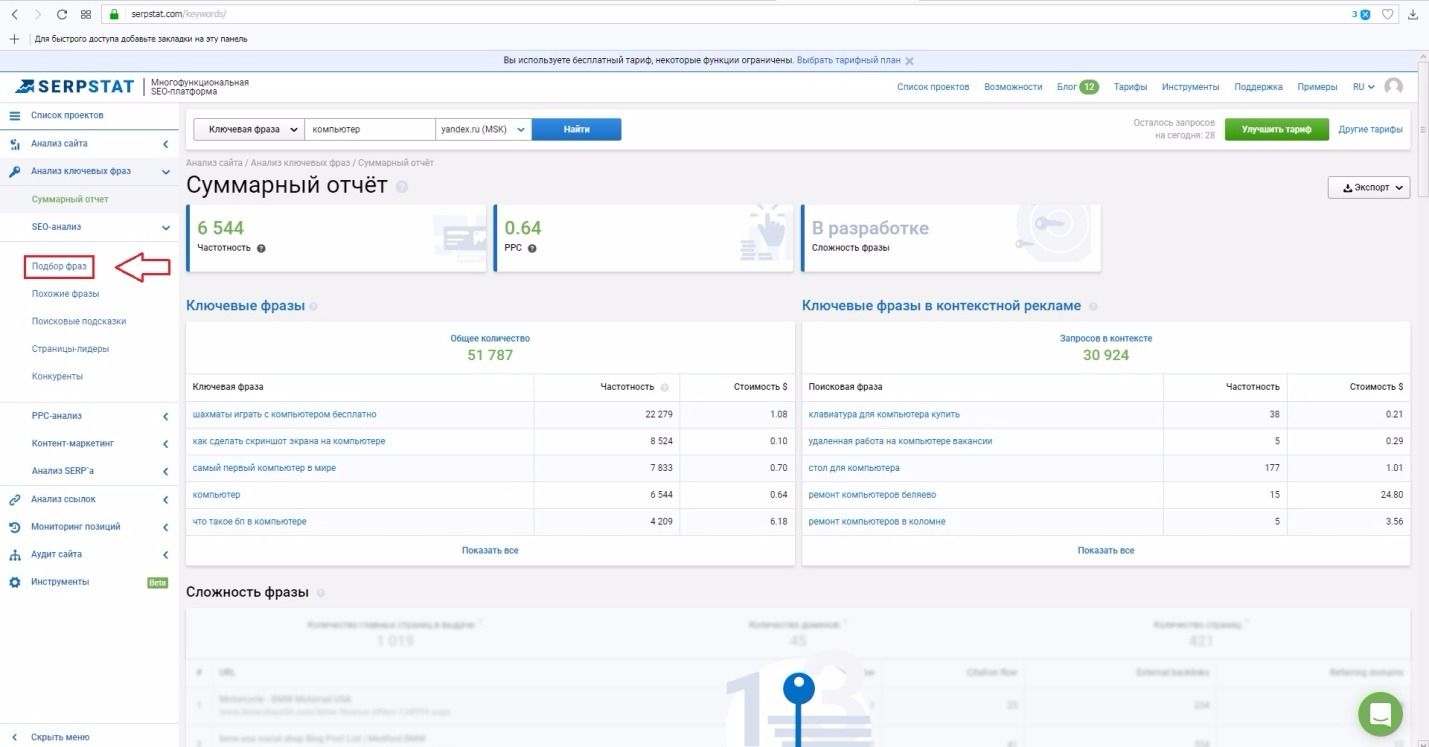Viewport: 1429px width, 747px height.
Task: Open keyword стол для компьютера
Action: (854, 468)
